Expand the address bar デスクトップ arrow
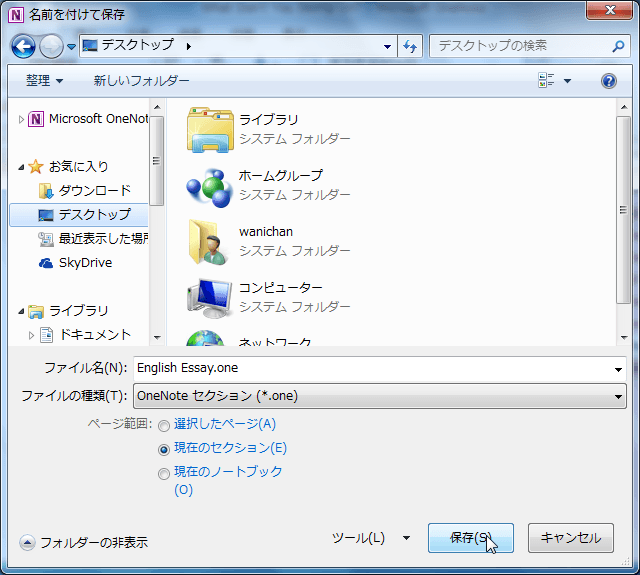The width and height of the screenshot is (640, 575). [x=189, y=47]
